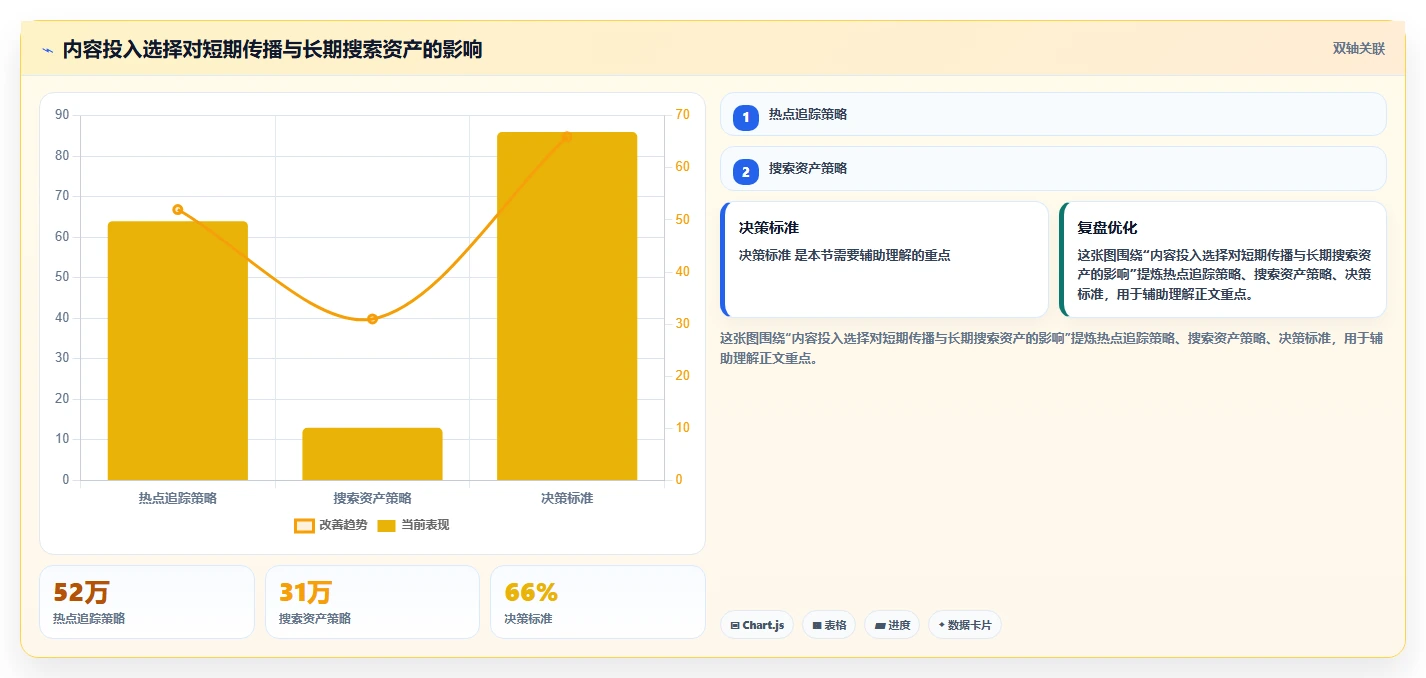The height and width of the screenshot is (678, 1426).
Task: Click the trend line point above 决策标准
Action: click(567, 136)
